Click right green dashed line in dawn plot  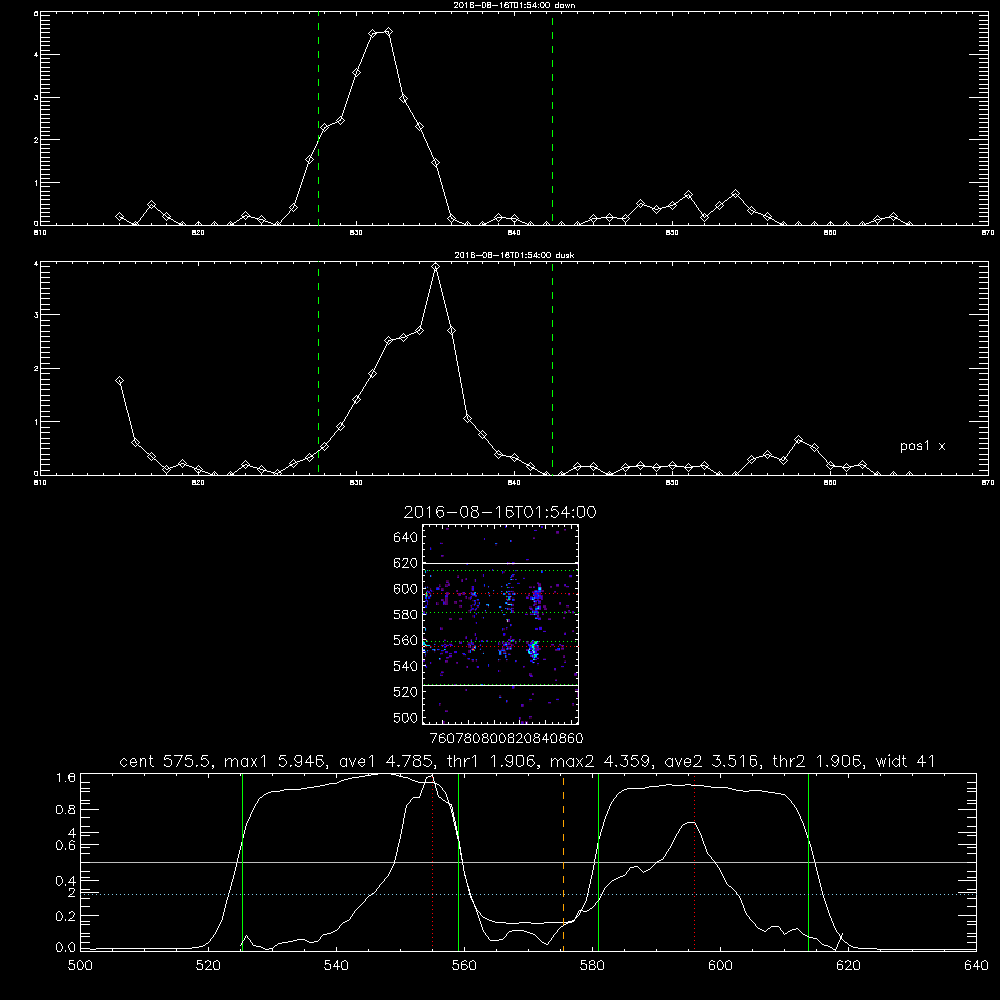click(x=552, y=119)
